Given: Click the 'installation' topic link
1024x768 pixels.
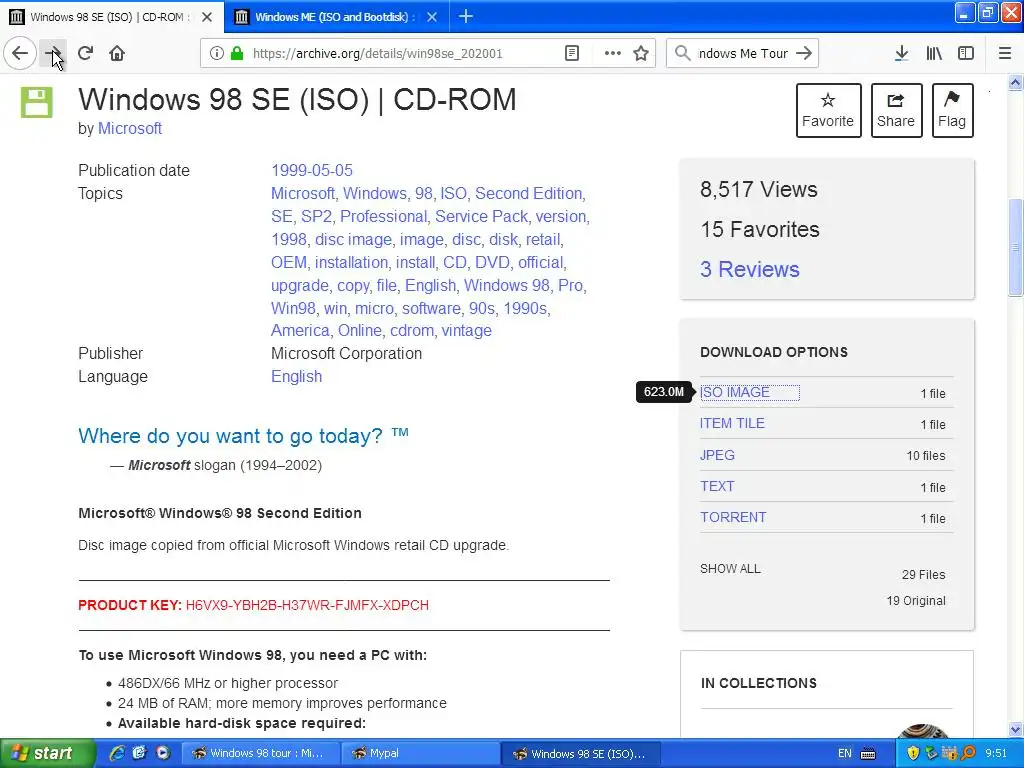Looking at the screenshot, I should pyautogui.click(x=351, y=262).
